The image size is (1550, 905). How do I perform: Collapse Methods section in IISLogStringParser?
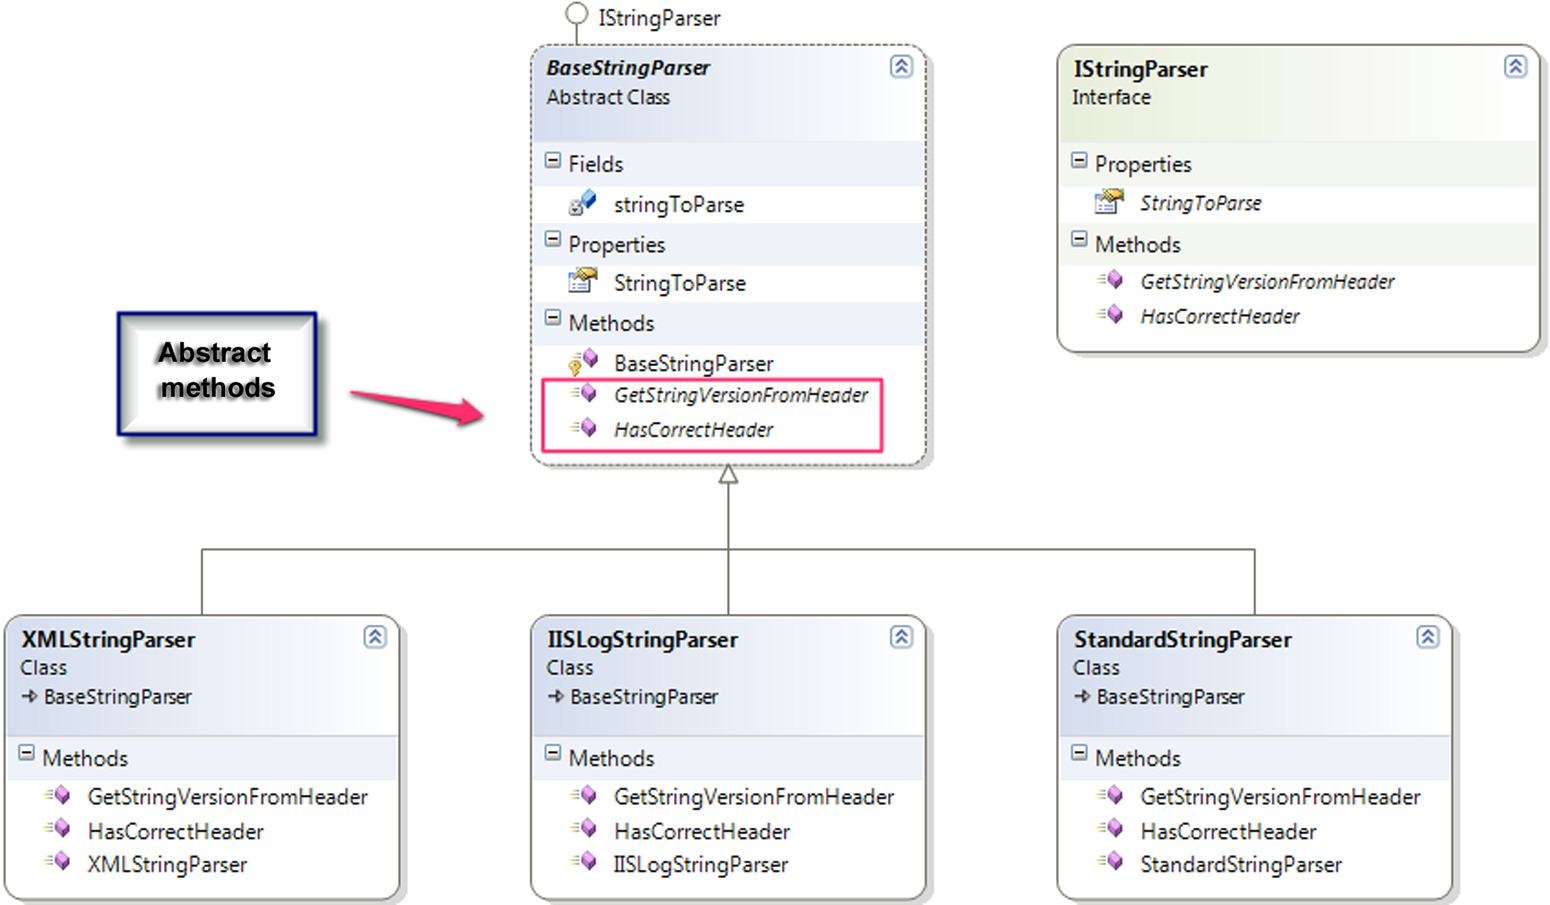pyautogui.click(x=553, y=752)
